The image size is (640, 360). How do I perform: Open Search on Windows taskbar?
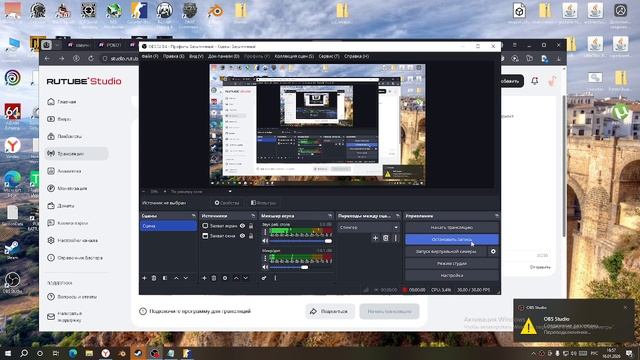click(24, 353)
